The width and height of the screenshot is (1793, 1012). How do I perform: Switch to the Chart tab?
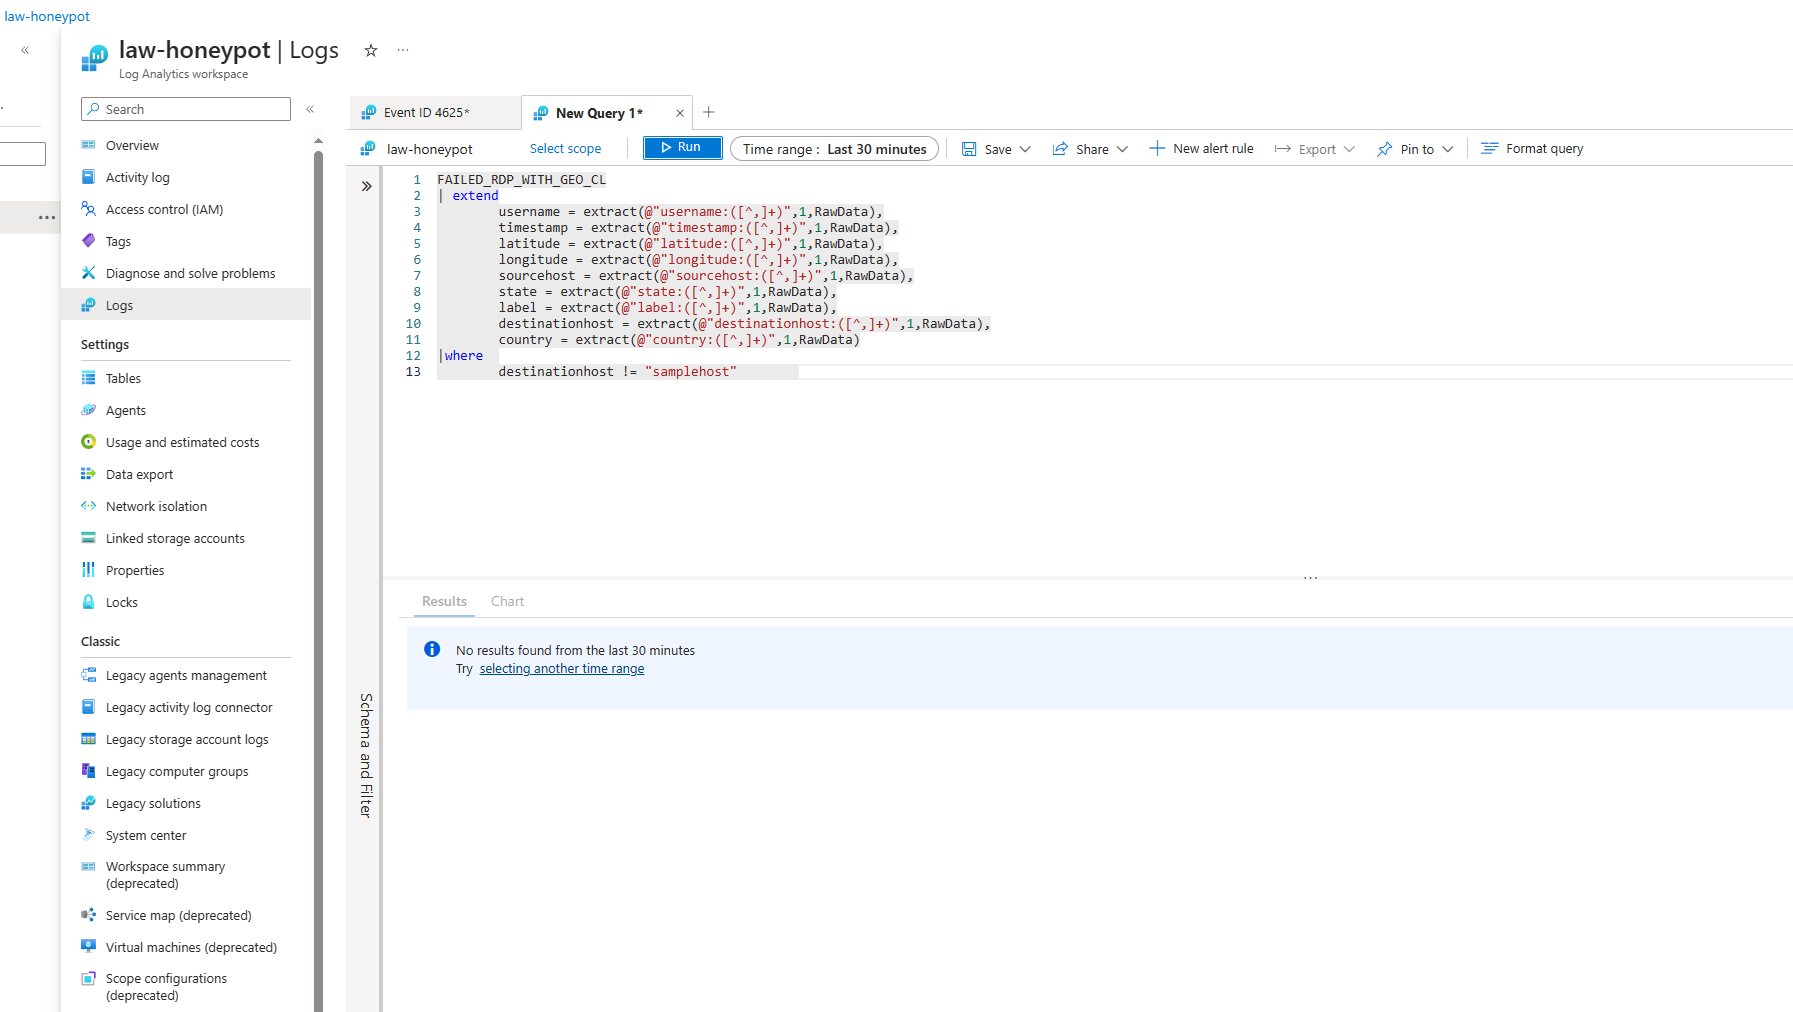507,601
